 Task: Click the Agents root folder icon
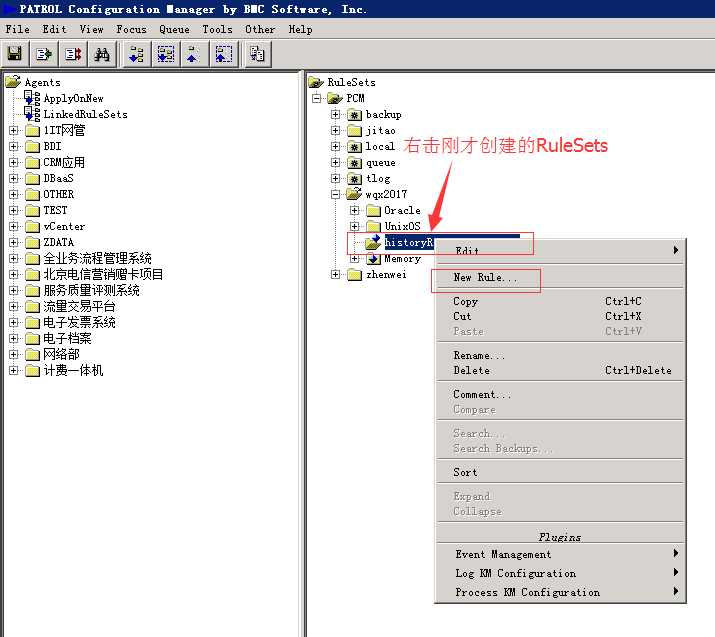tap(13, 82)
